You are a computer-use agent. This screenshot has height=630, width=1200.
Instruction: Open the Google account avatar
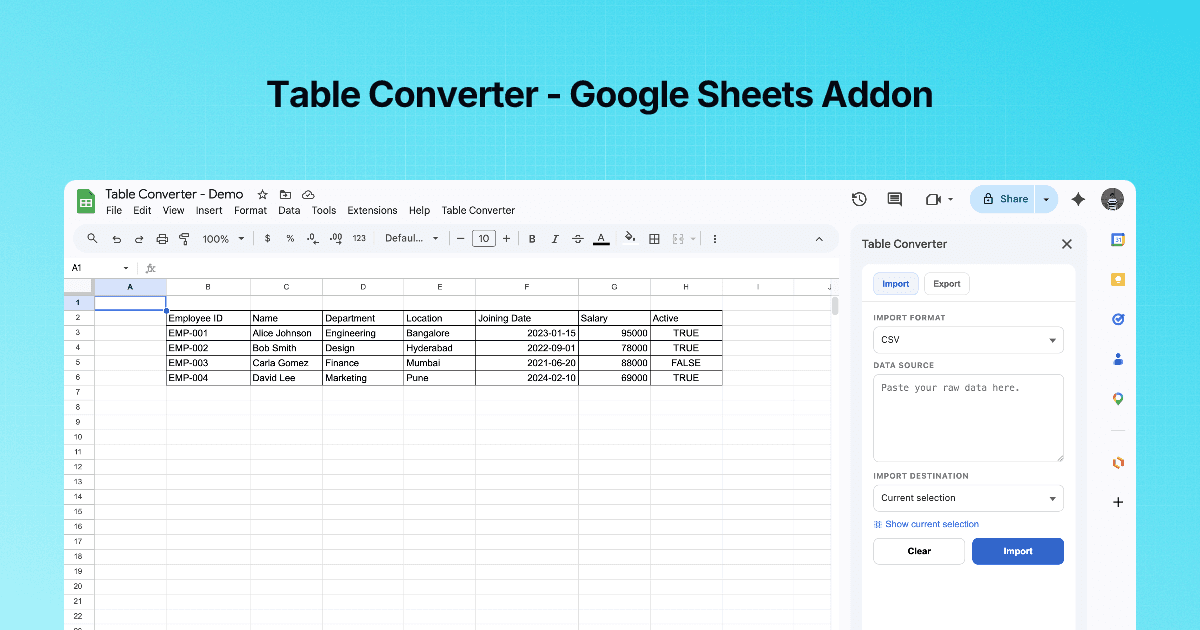click(1112, 199)
